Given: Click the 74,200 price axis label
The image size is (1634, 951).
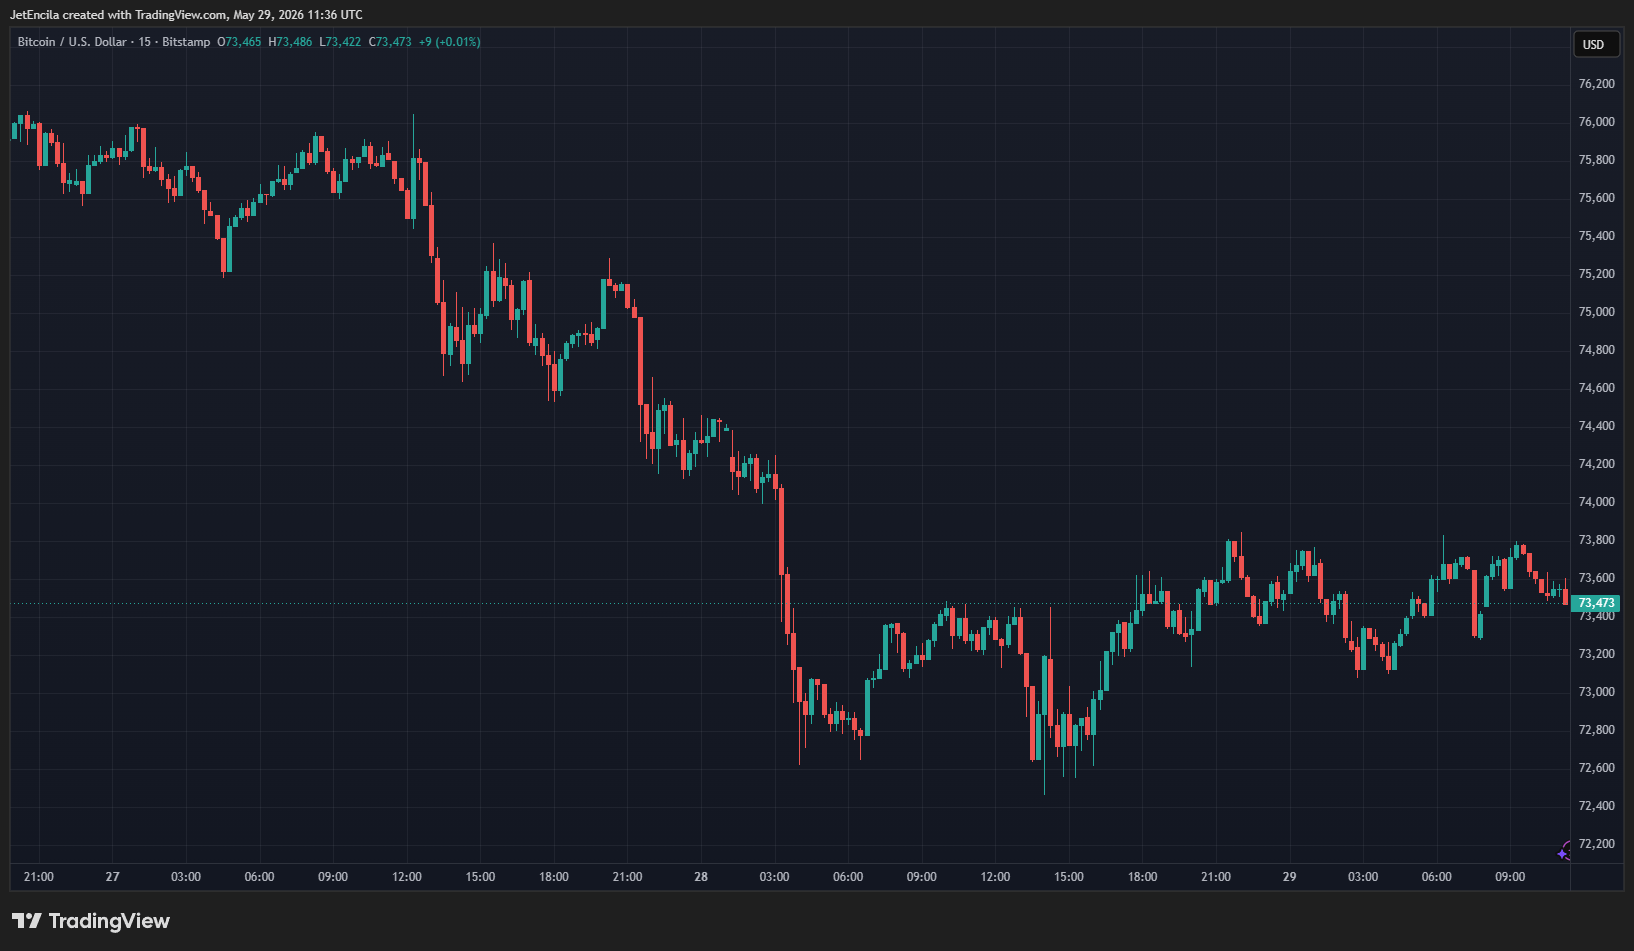Looking at the screenshot, I should [x=1596, y=464].
